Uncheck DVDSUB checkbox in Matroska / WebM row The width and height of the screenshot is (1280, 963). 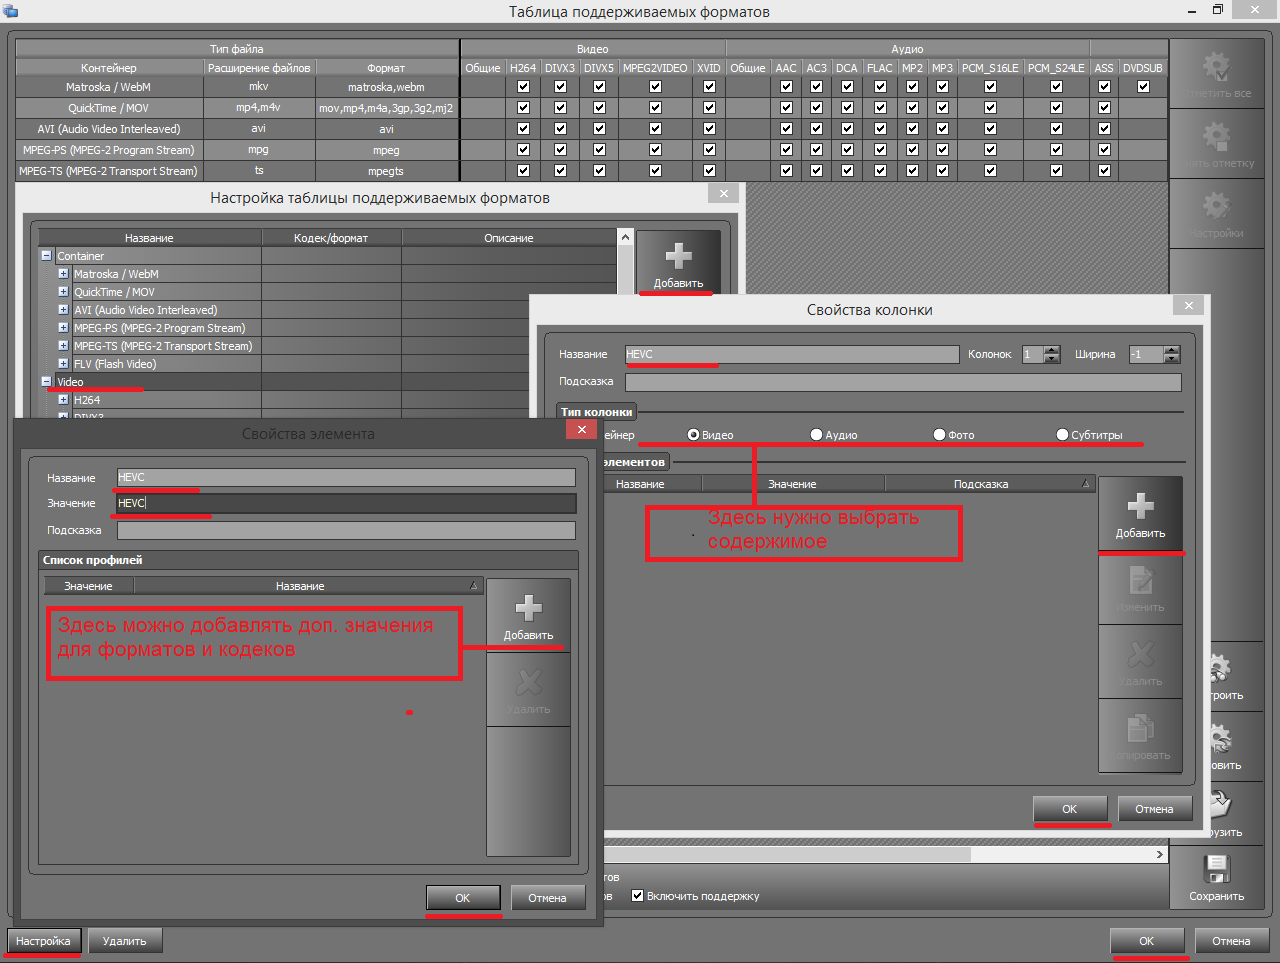1143,87
